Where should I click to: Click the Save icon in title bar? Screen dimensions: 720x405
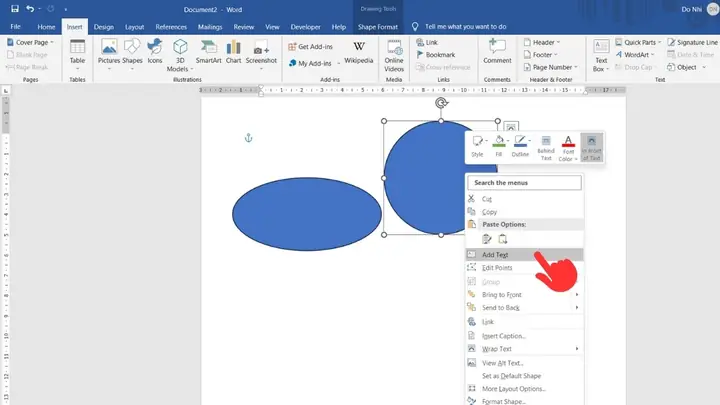click(15, 9)
